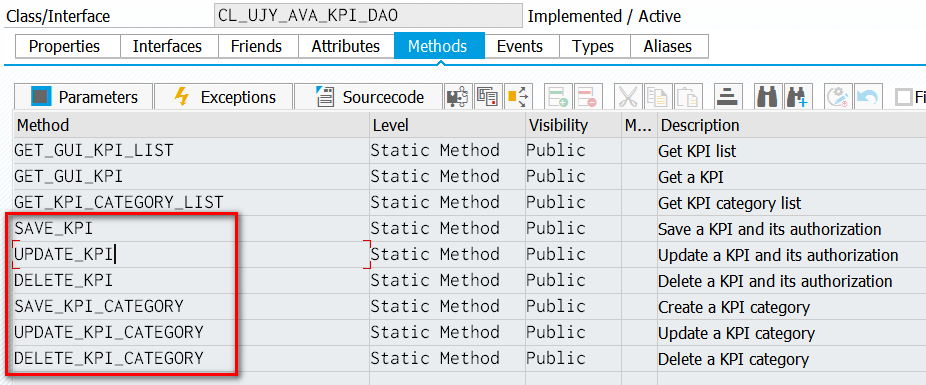926x385 pixels.
Task: Toggle the Filter checkbox
Action: [x=904, y=97]
